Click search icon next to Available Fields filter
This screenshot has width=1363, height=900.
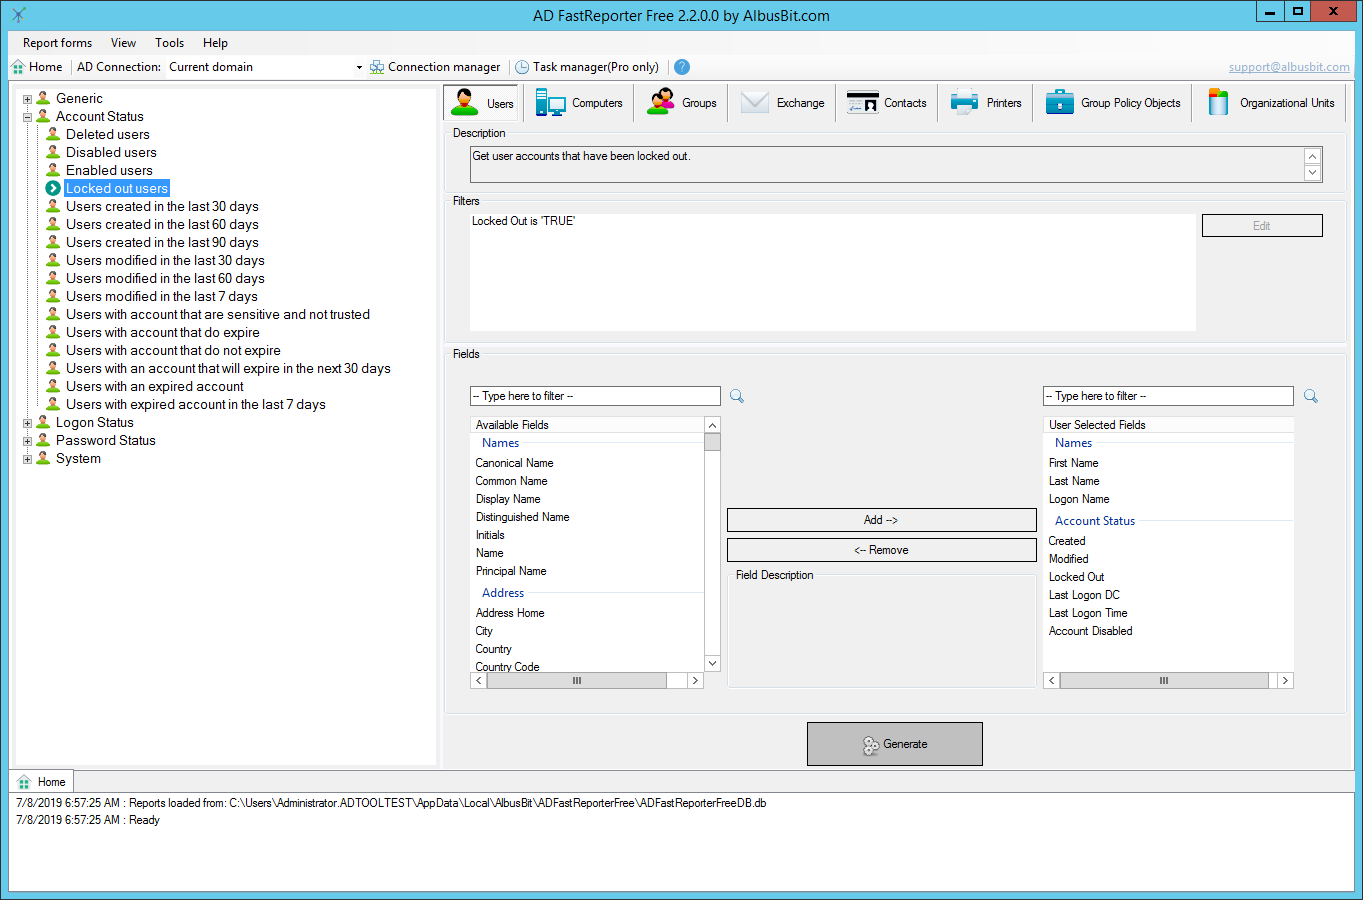[737, 396]
